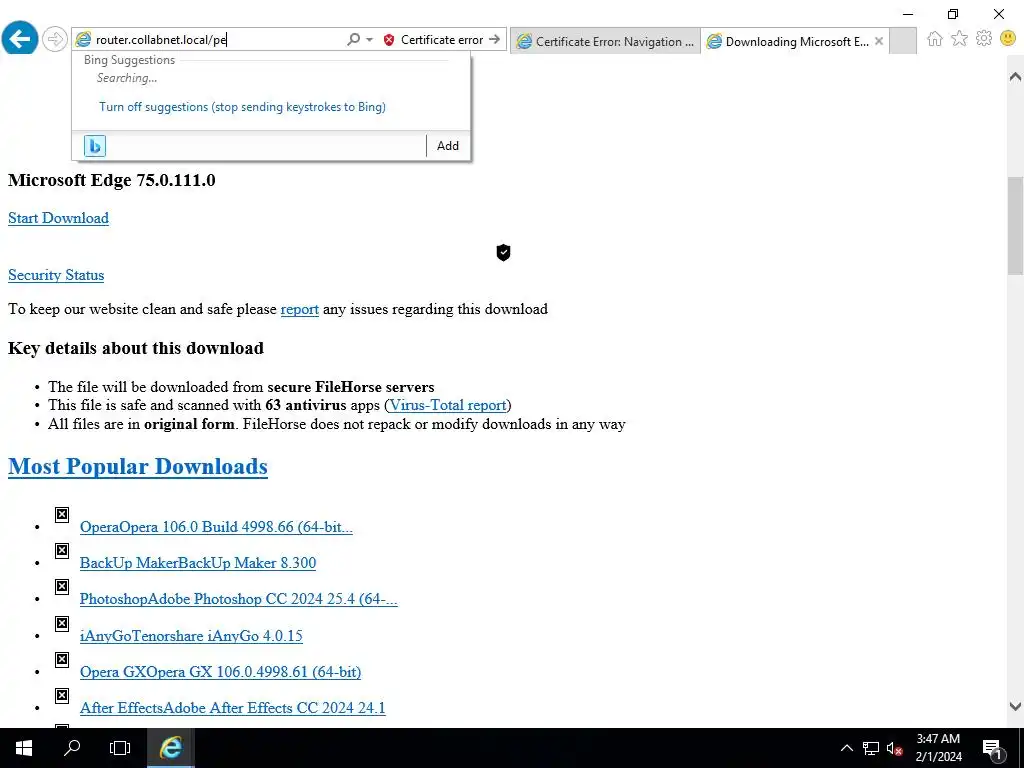The image size is (1024, 768).
Task: Open BackUp Maker 8.300 link
Action: (198, 563)
